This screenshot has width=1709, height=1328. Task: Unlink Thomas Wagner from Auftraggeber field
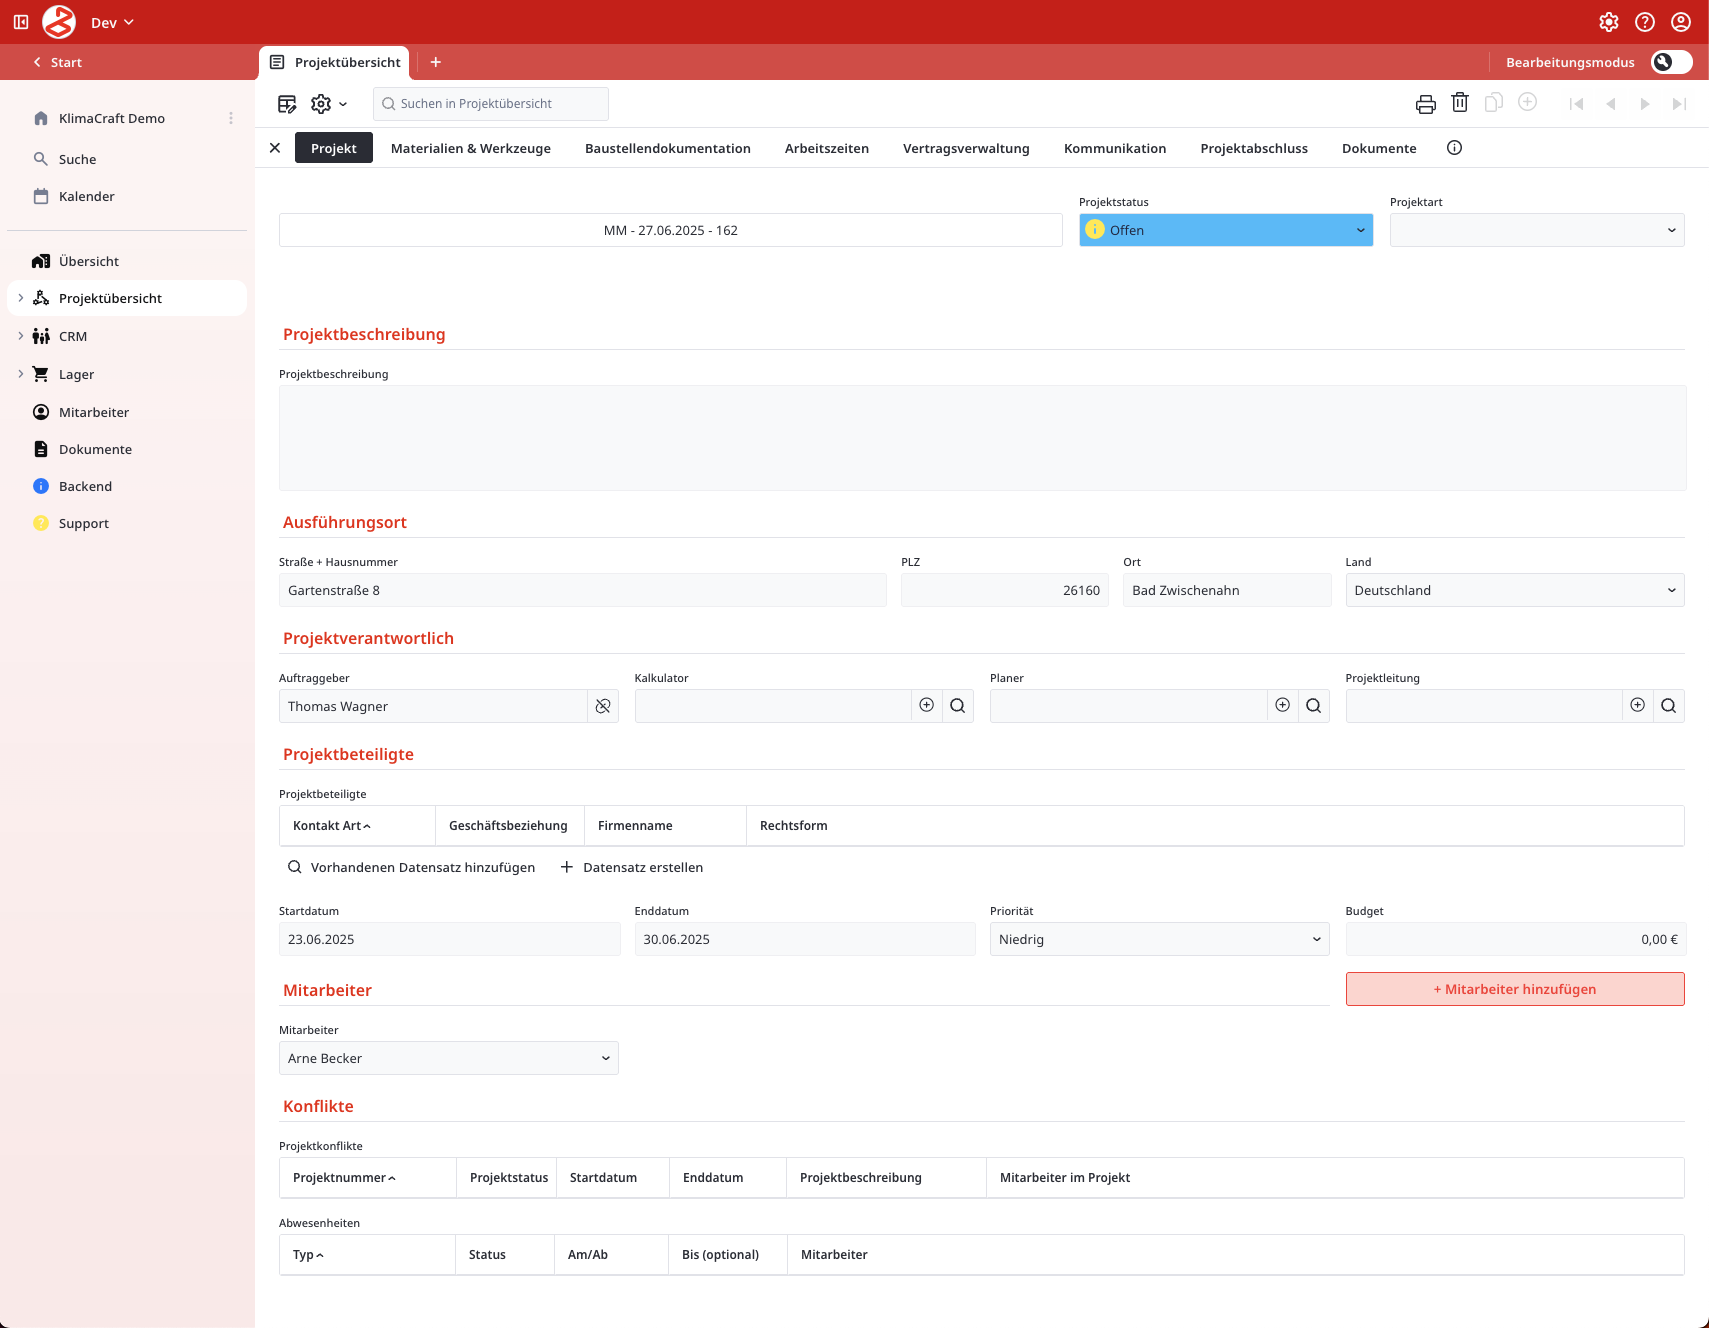click(x=603, y=706)
